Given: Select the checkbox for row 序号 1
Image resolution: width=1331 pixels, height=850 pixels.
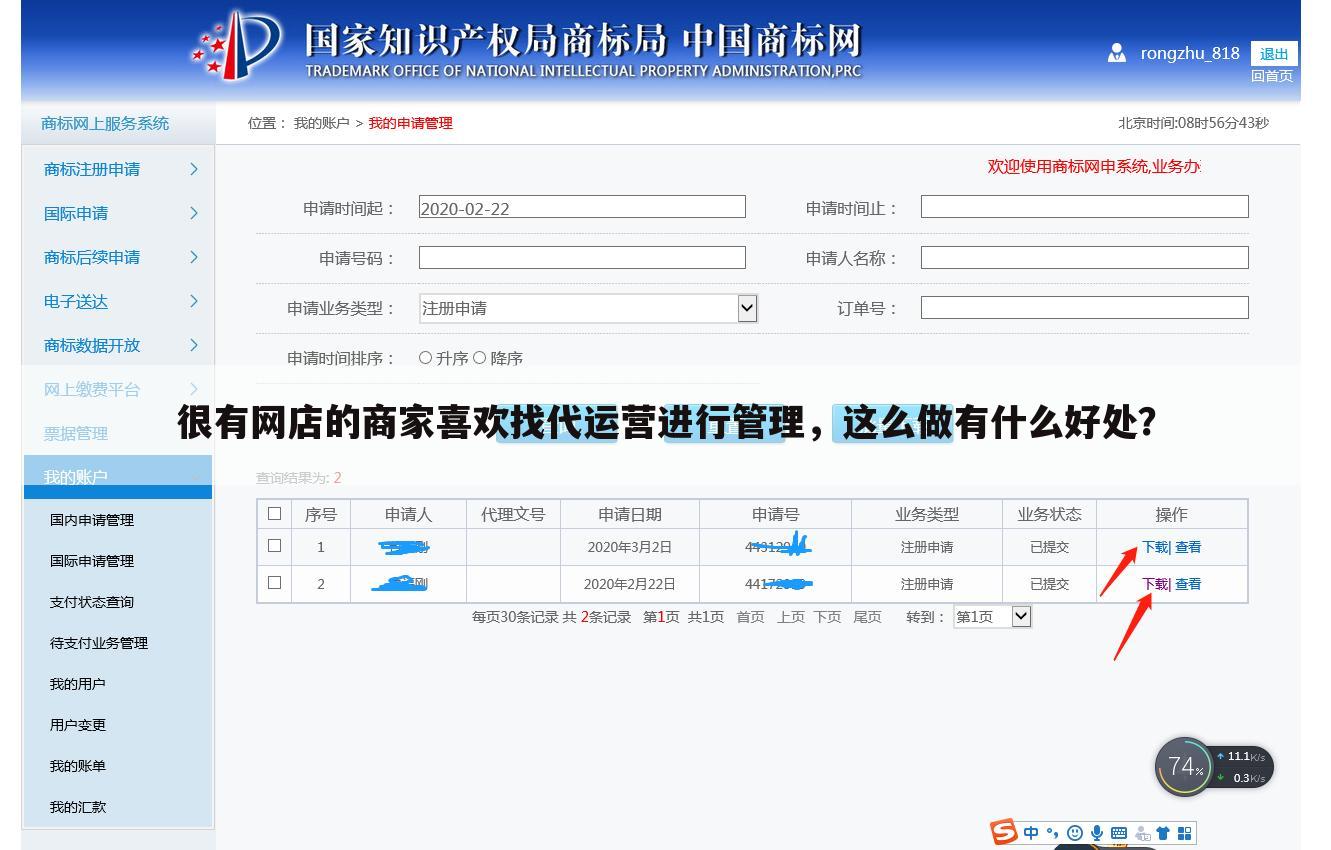Looking at the screenshot, I should tap(274, 546).
